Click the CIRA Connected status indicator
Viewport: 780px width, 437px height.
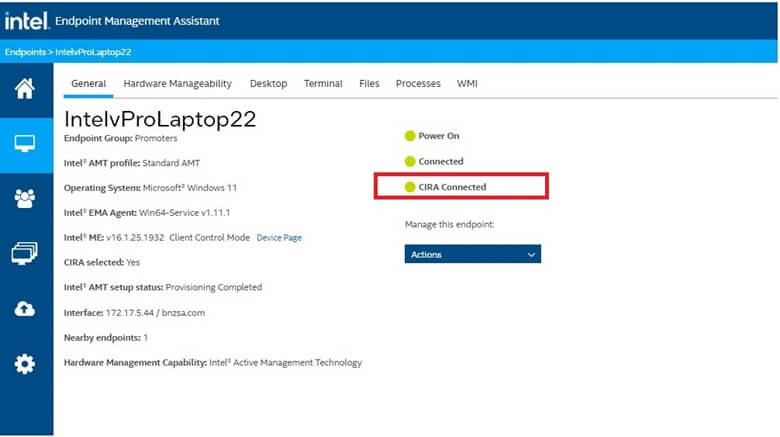pyautogui.click(x=445, y=187)
